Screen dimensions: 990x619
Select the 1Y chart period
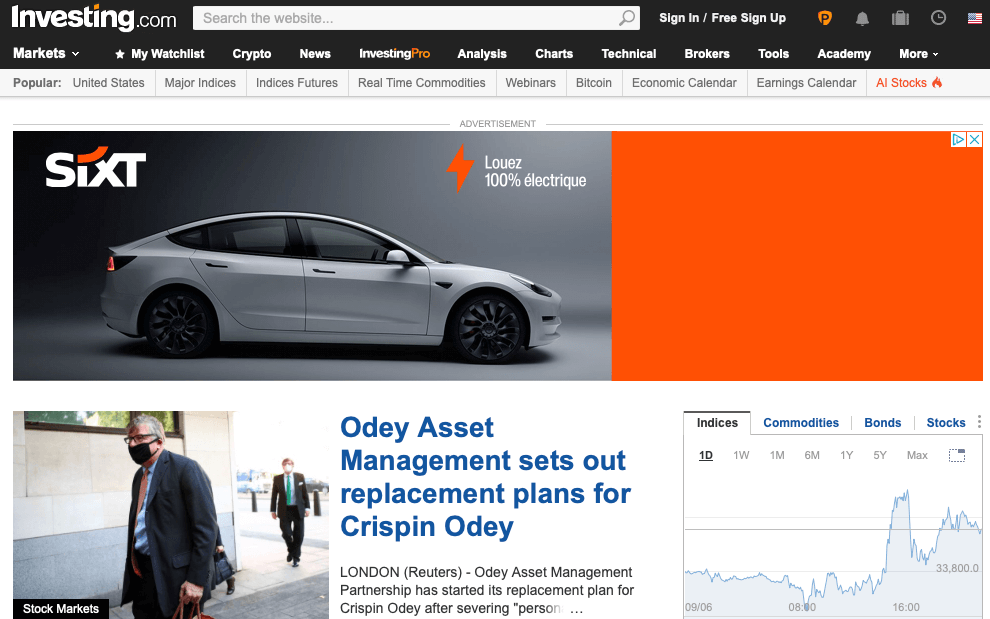point(846,455)
